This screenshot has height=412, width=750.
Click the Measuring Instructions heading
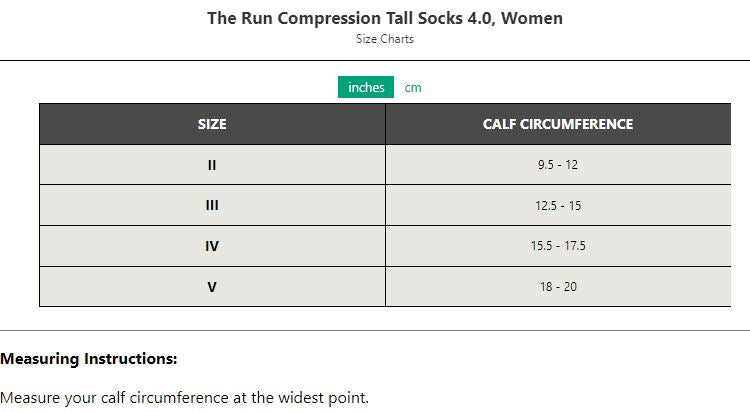pos(89,358)
